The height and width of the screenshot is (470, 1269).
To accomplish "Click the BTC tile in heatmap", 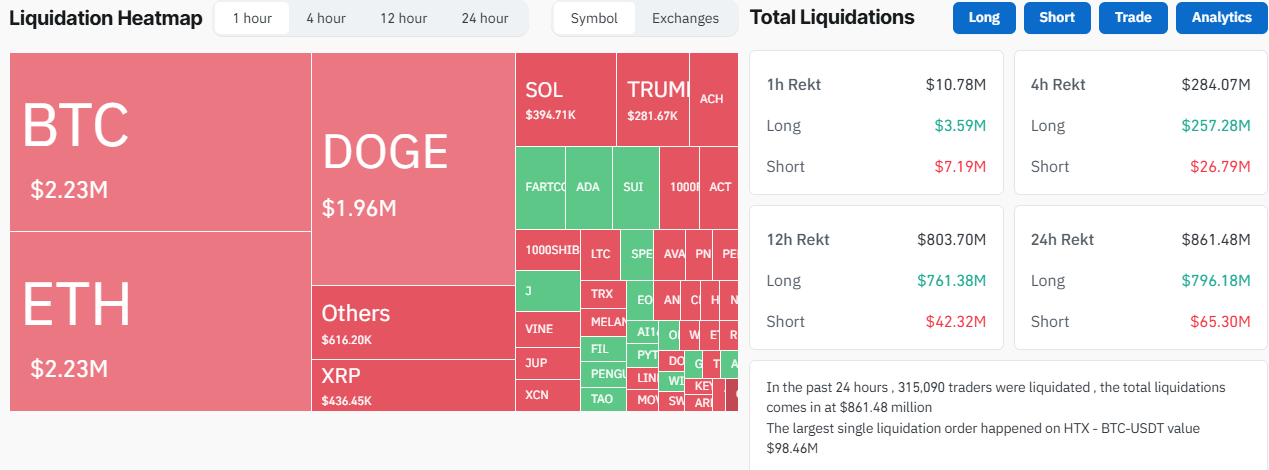I will point(160,142).
